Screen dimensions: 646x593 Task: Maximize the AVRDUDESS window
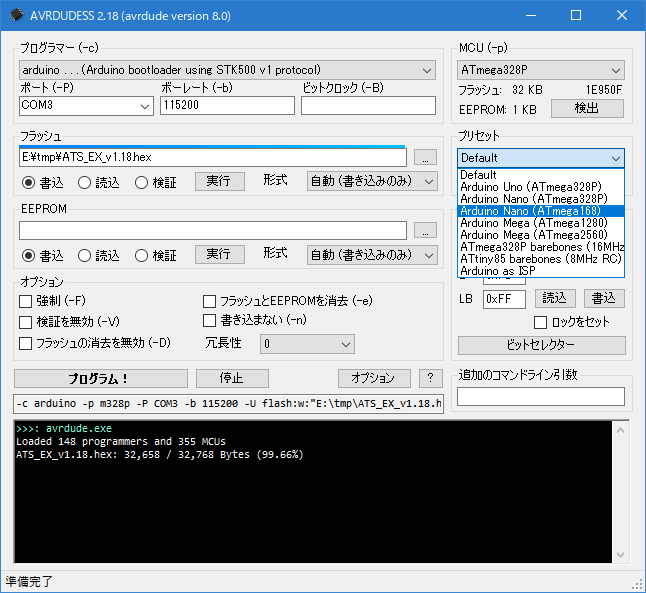click(576, 15)
